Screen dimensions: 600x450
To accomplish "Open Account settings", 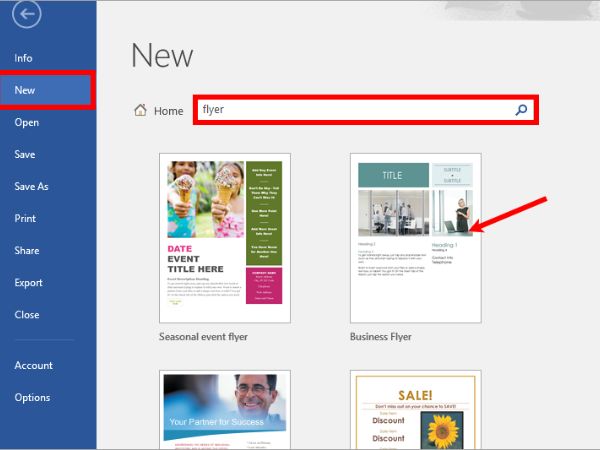I will (33, 365).
